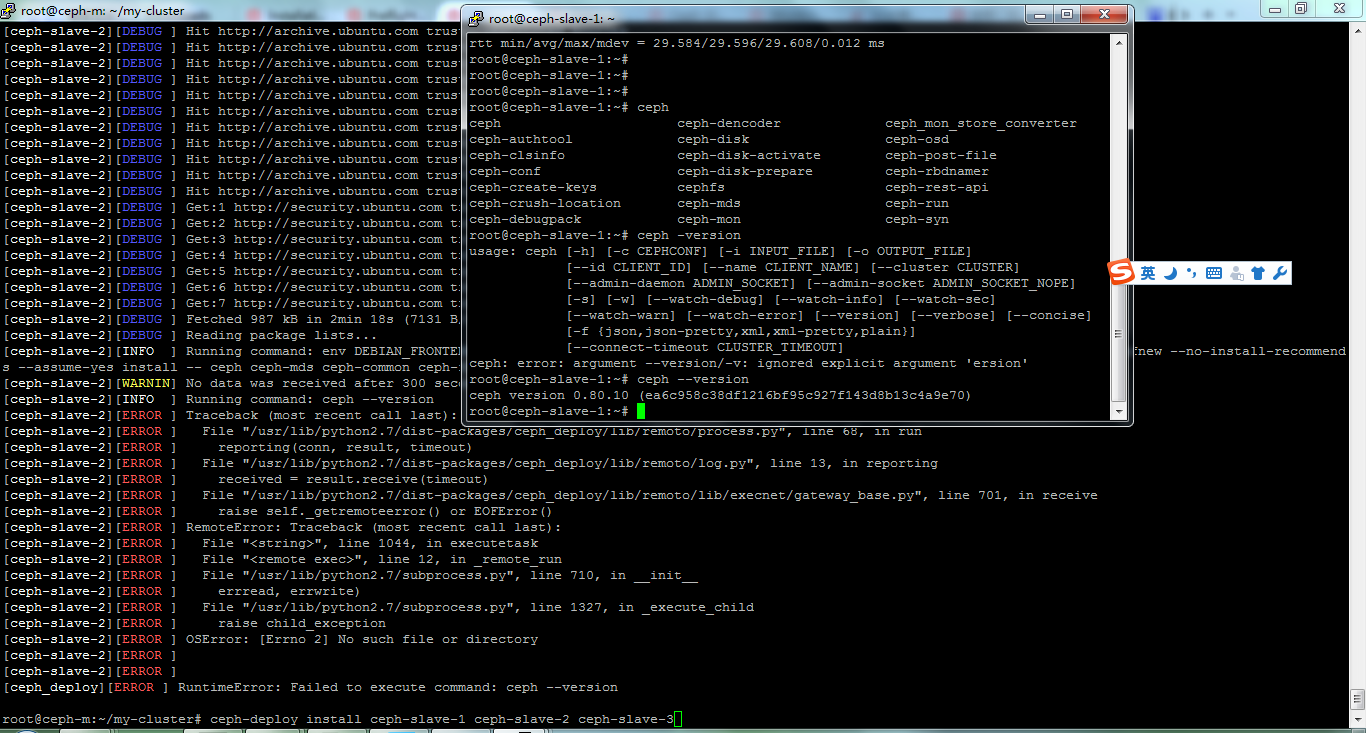The image size is (1366, 733).
Task: Click 'ceph-rest-api' in the completion list
Action: [x=937, y=187]
